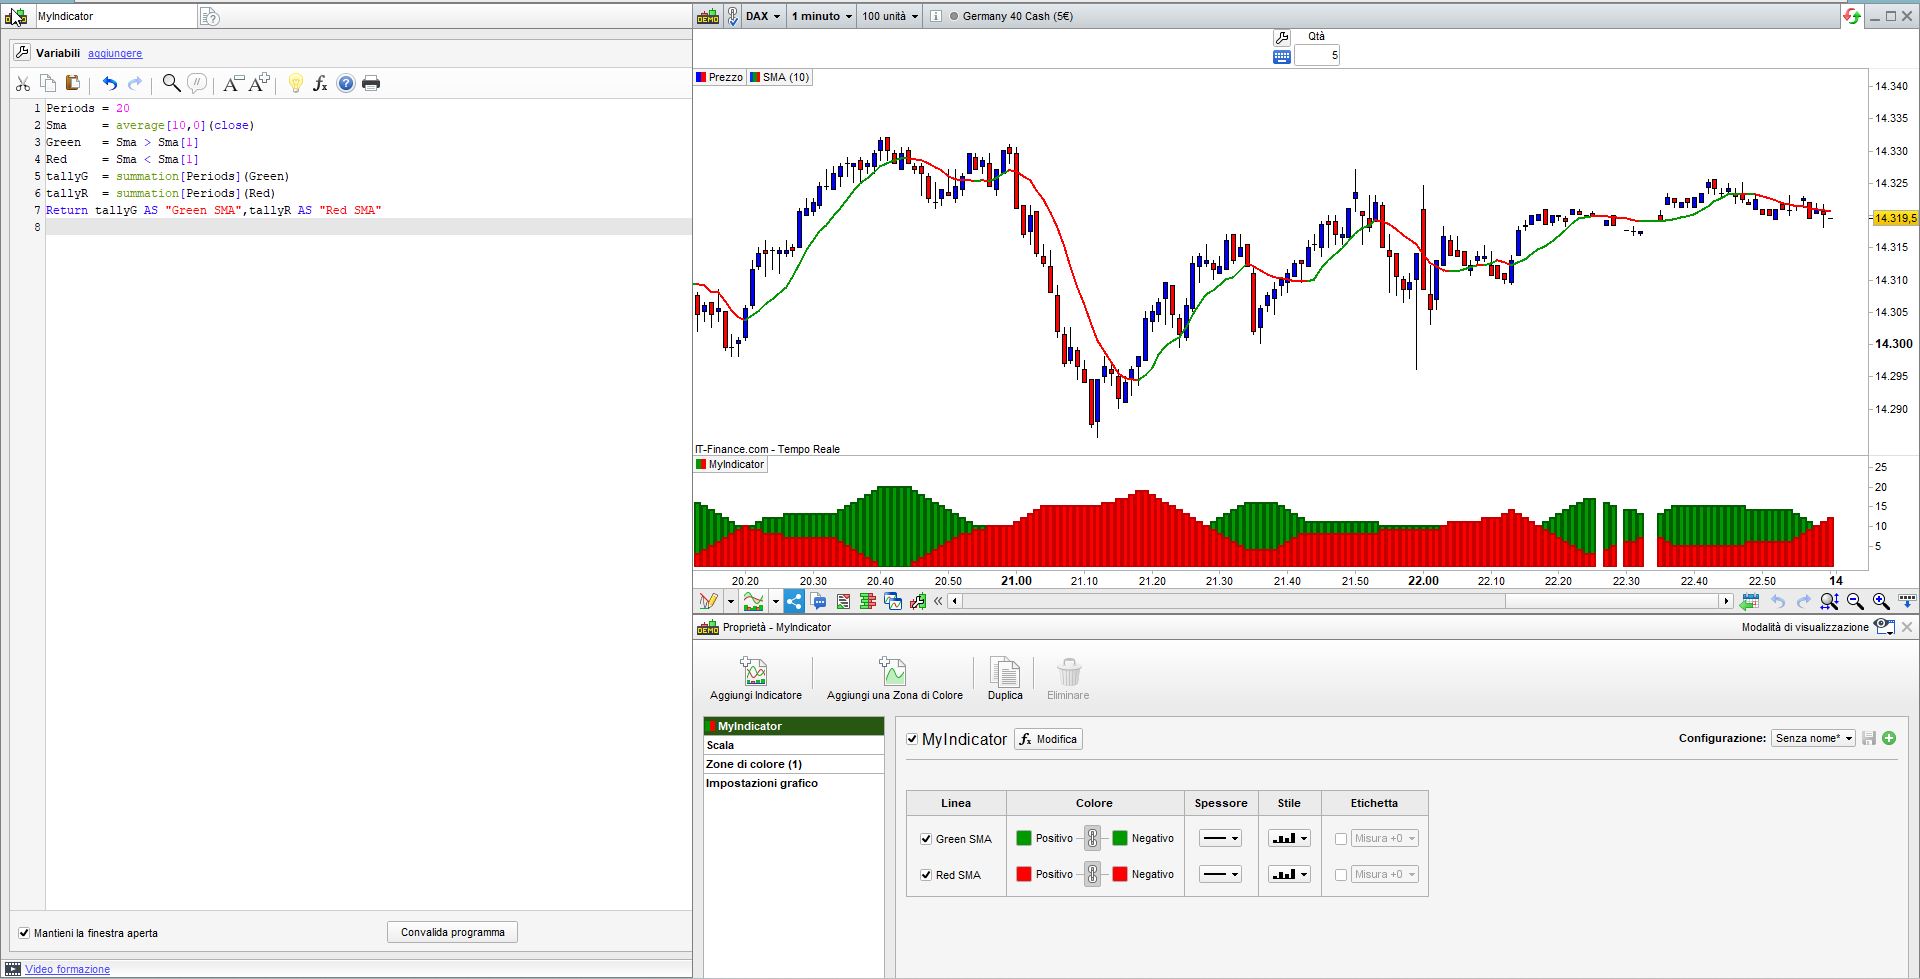This screenshot has height=979, width=1920.
Task: Open Green SMA Stile dropdown
Action: [x=1289, y=838]
